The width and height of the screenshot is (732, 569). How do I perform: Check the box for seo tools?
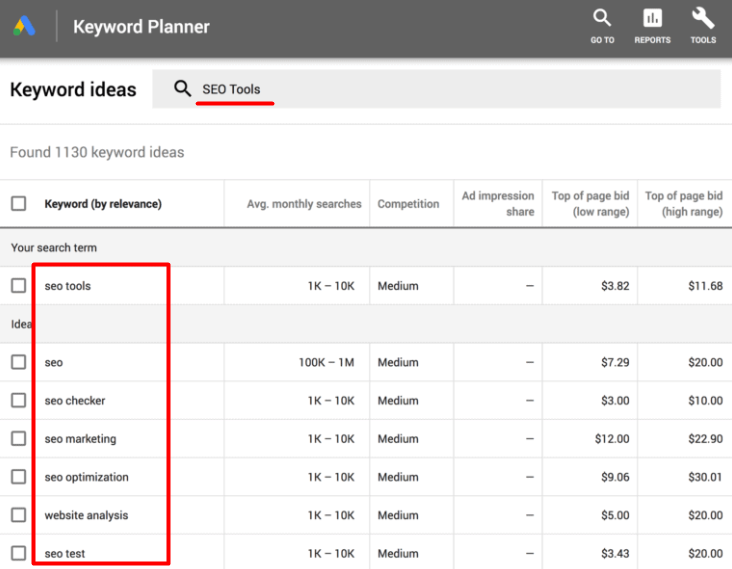point(18,286)
